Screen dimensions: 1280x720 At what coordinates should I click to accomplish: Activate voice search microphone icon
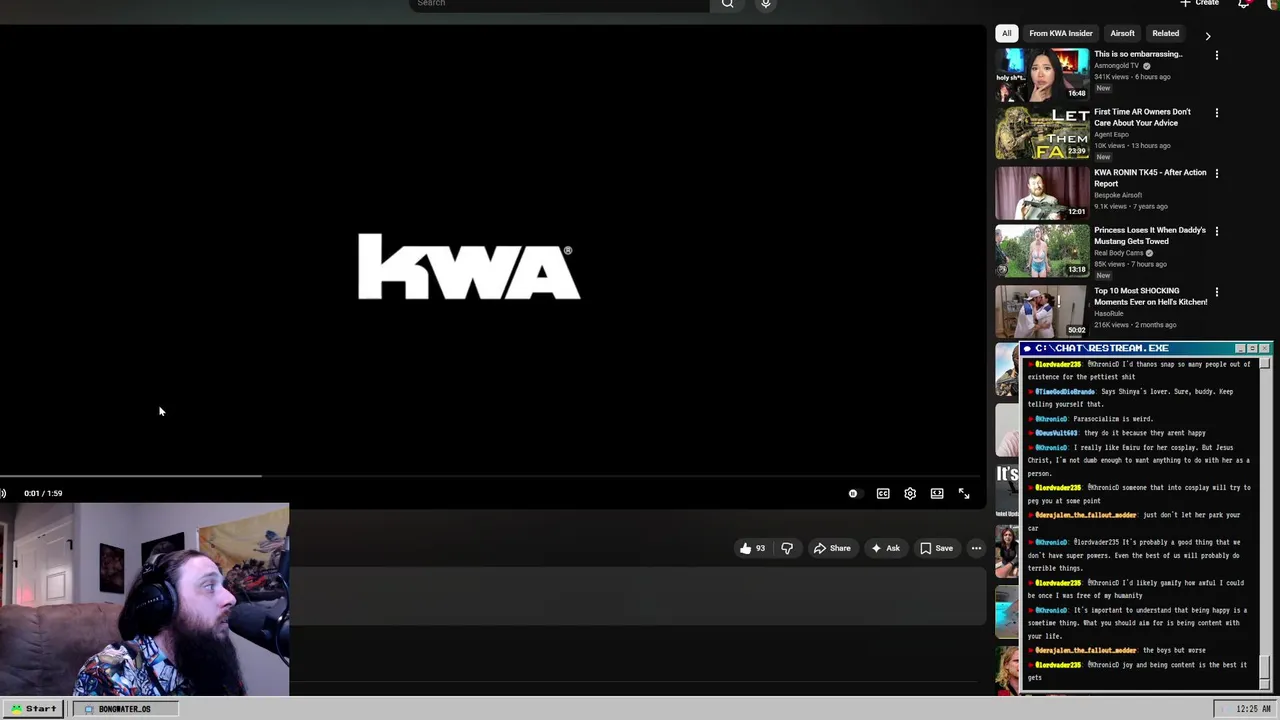[x=766, y=4]
